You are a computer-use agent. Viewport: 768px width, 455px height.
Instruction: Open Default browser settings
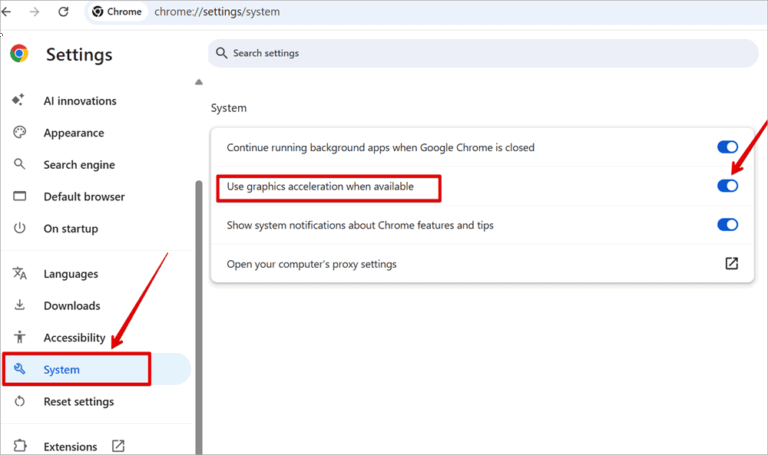point(84,197)
